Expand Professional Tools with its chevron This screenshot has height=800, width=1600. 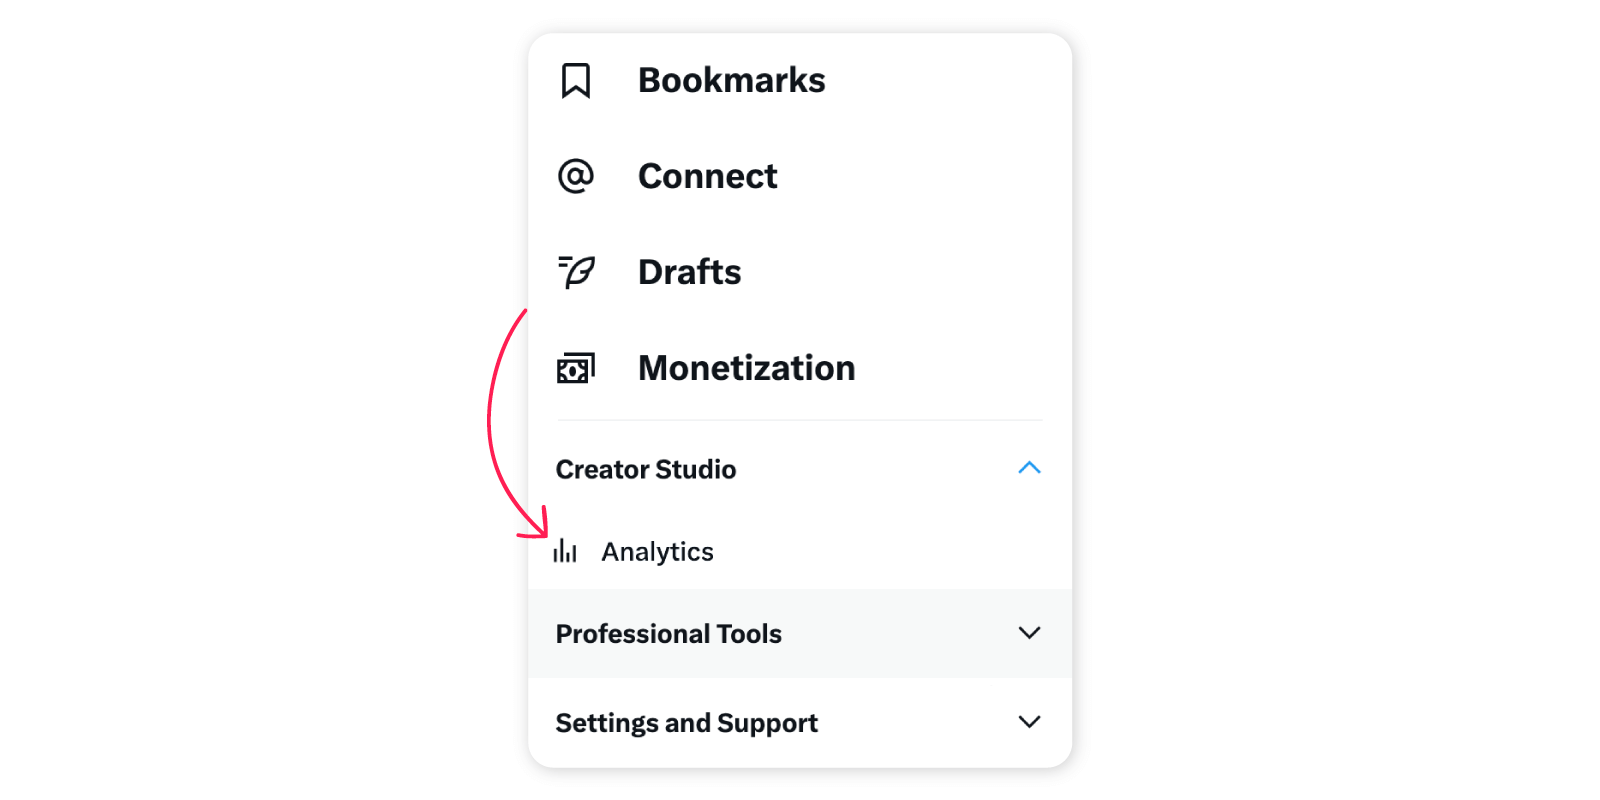[x=1029, y=633]
